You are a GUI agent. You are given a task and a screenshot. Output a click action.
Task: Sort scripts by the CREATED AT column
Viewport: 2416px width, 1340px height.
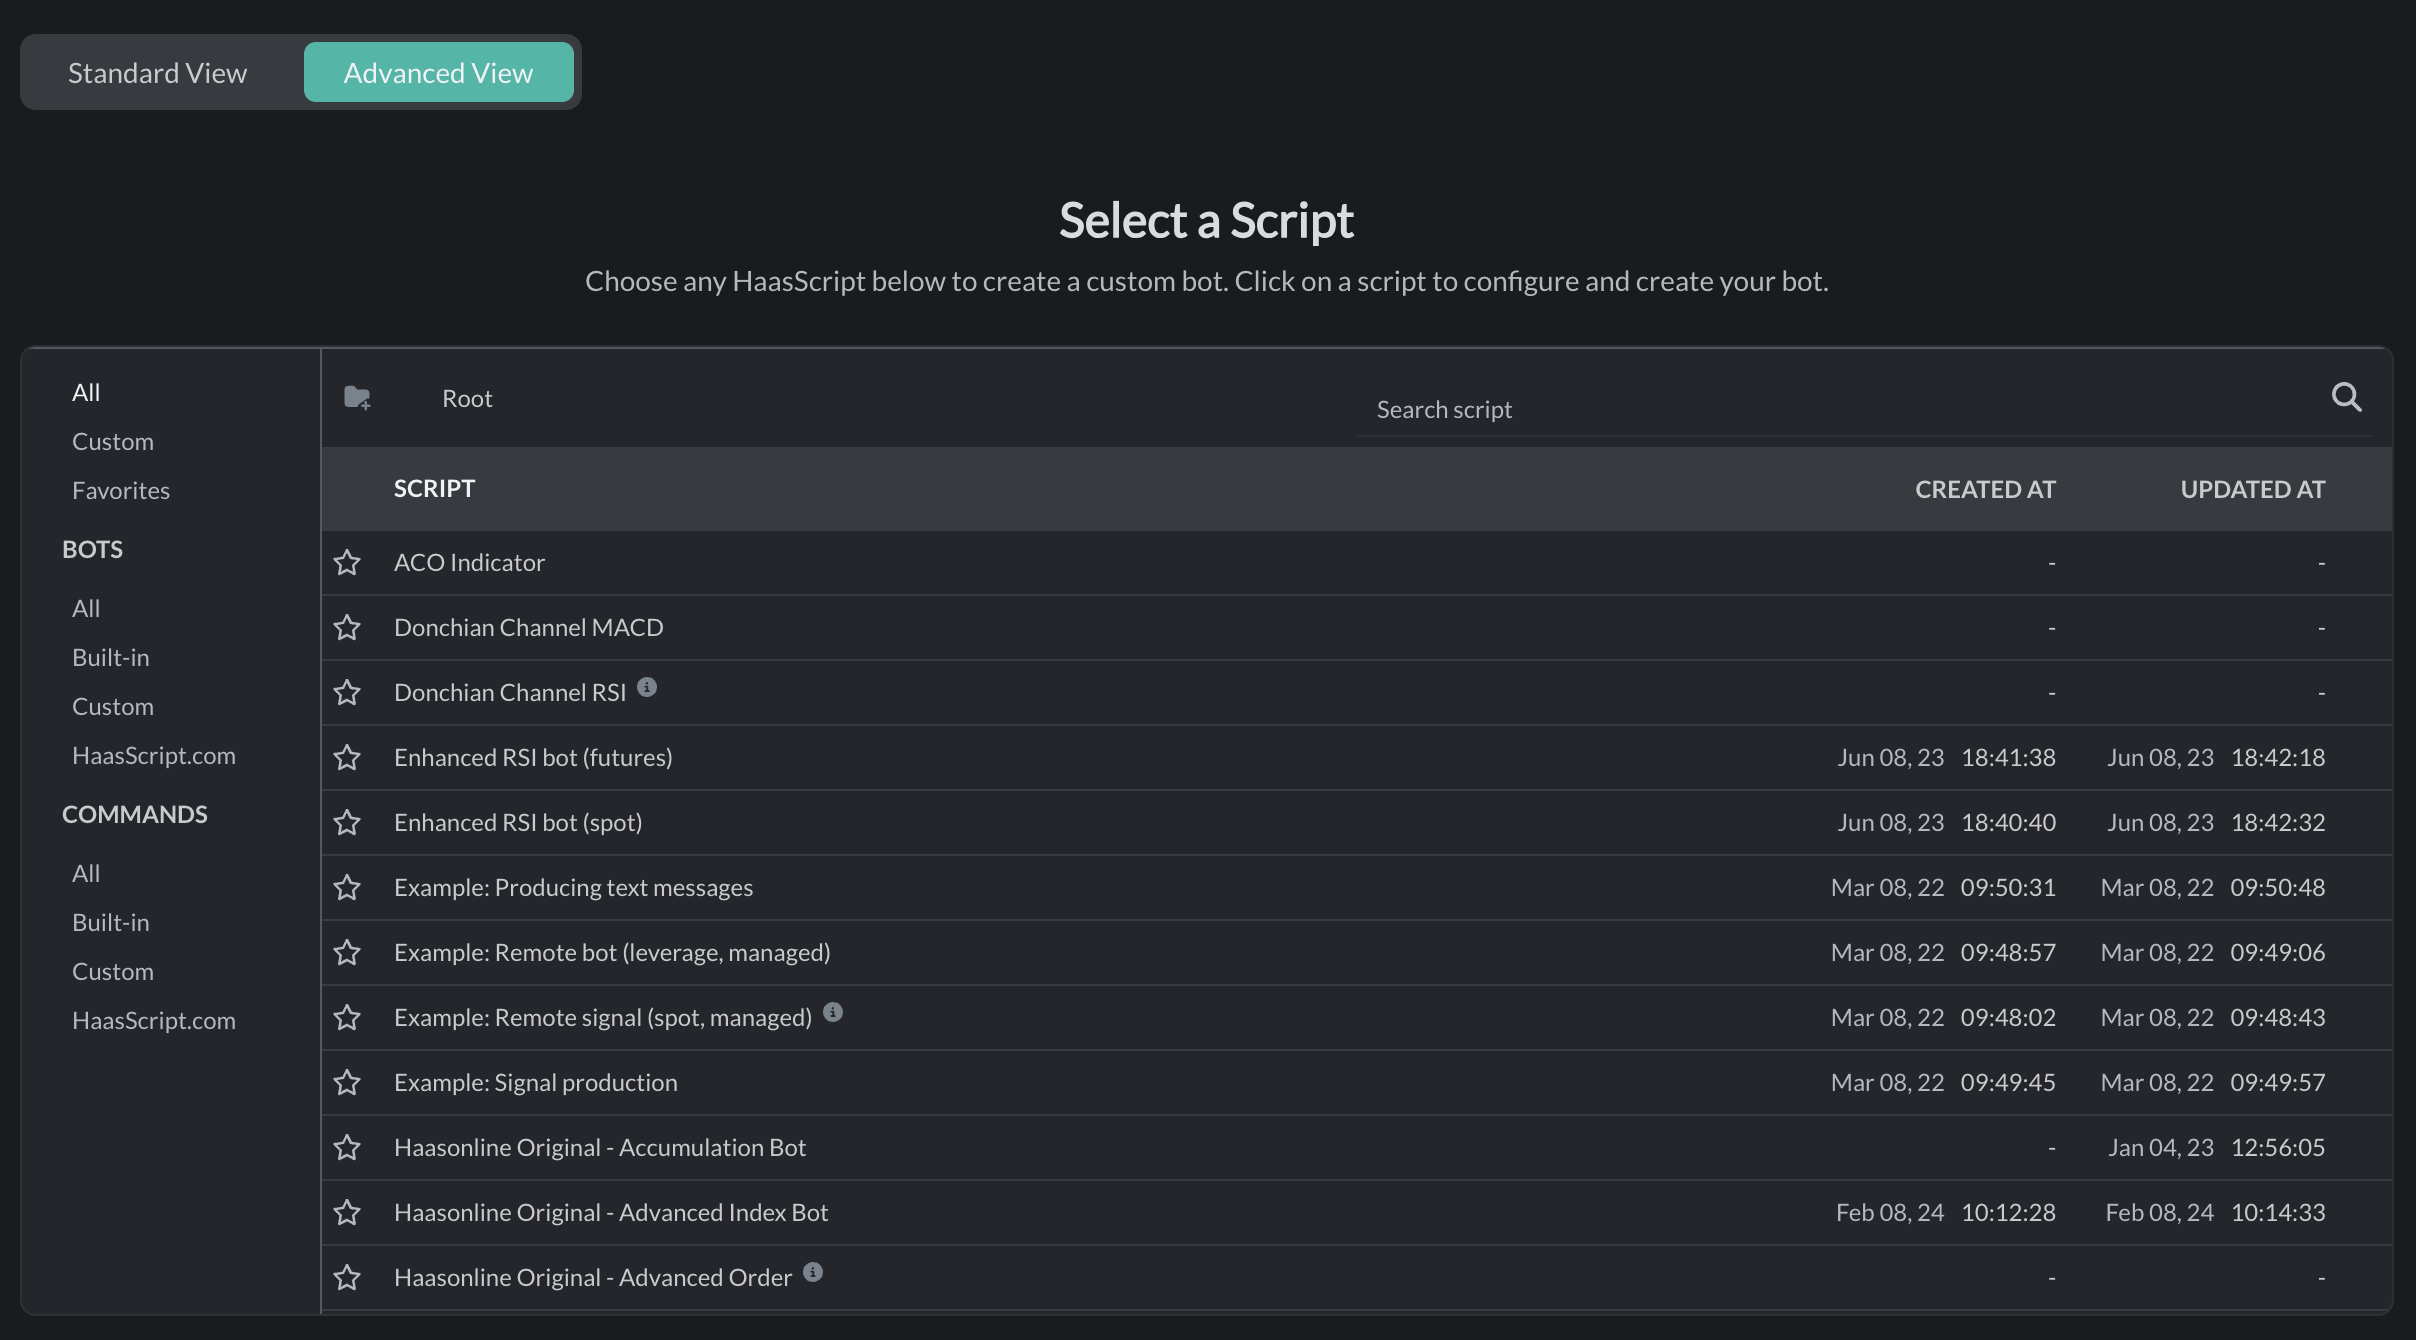(x=1984, y=488)
